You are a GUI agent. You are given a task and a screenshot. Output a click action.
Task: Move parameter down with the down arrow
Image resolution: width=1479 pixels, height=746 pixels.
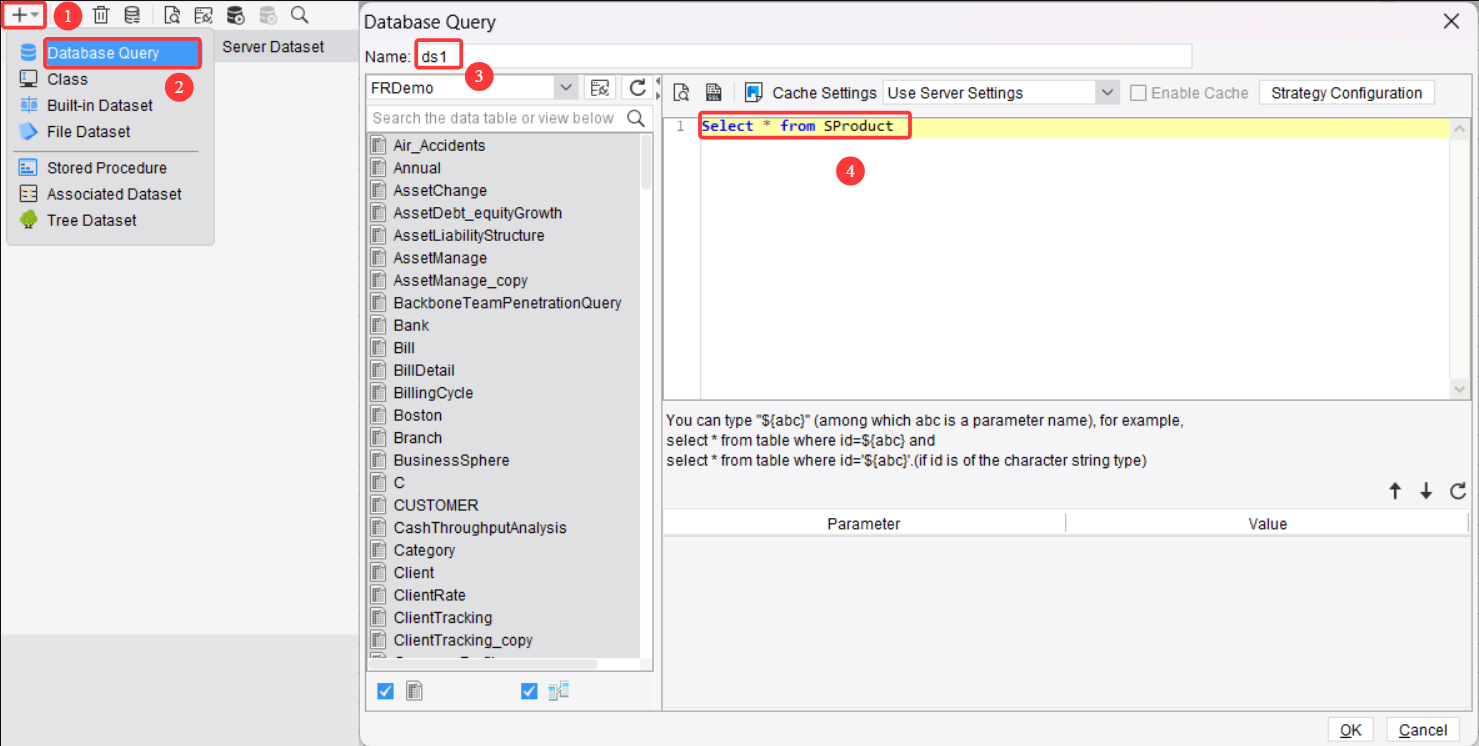[1426, 491]
